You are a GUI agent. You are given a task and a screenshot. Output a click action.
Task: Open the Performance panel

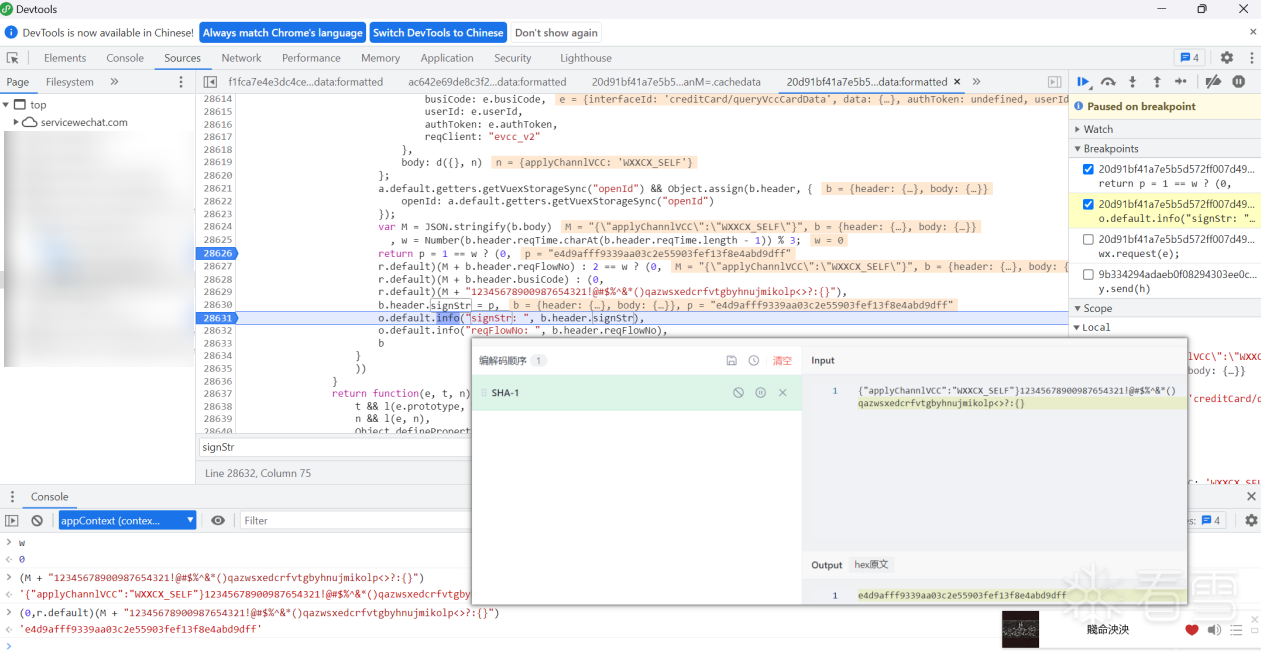tap(311, 58)
